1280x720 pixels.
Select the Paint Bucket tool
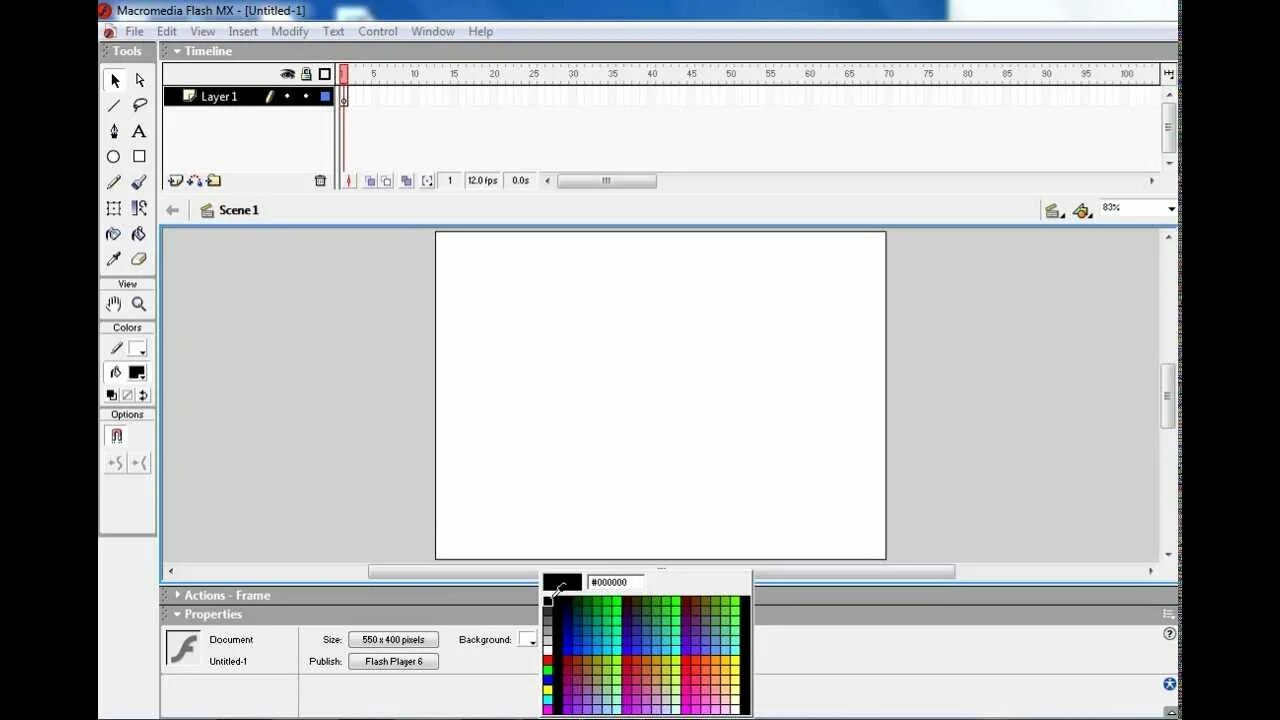[x=139, y=233]
